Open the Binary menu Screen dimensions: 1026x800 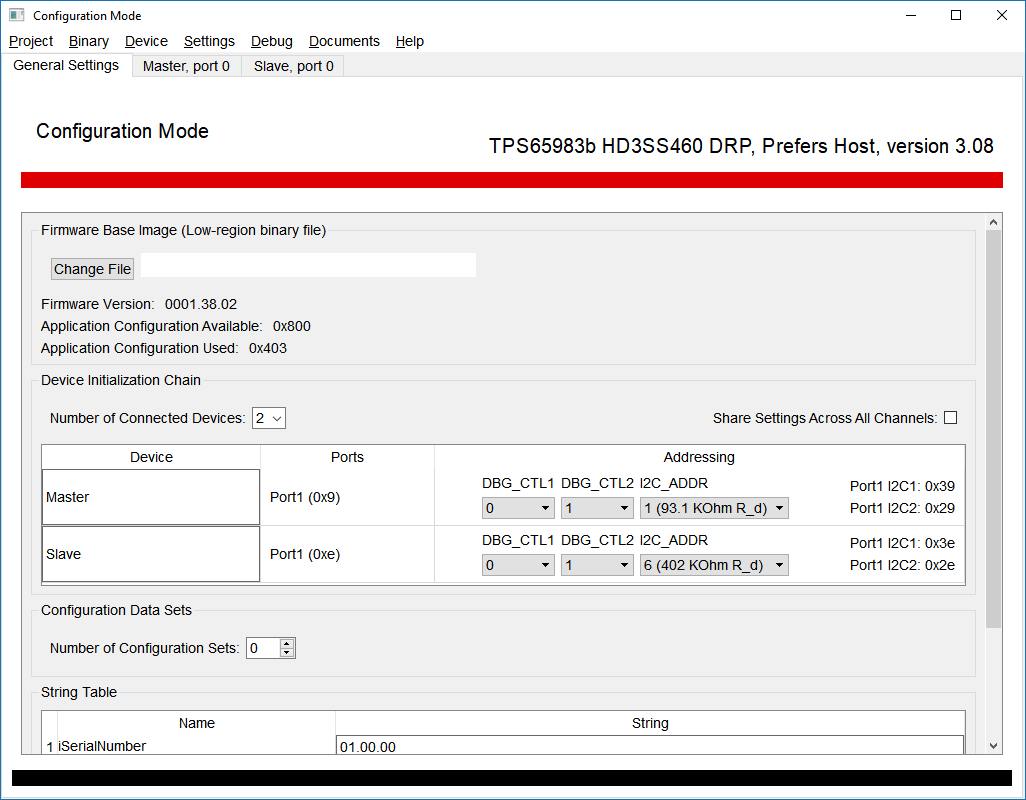tap(88, 41)
